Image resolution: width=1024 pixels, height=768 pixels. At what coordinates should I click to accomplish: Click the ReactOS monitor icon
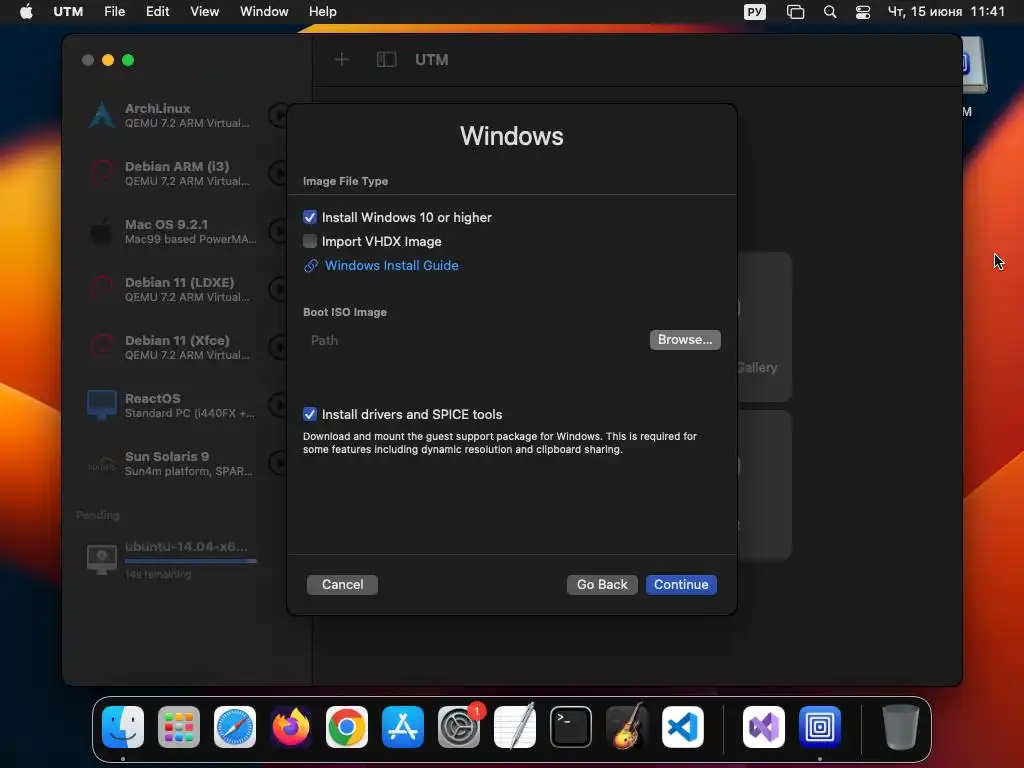point(102,405)
